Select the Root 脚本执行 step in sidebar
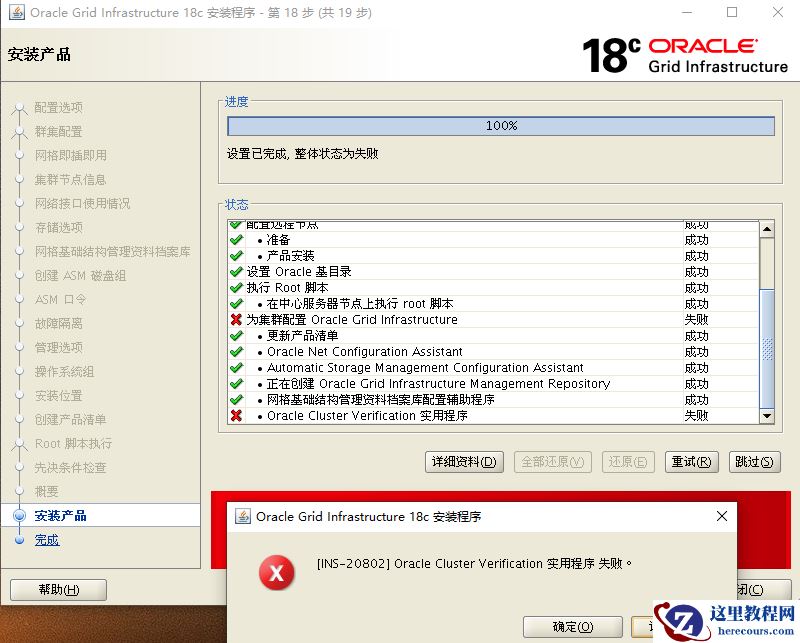Image resolution: width=800 pixels, height=643 pixels. pos(73,443)
